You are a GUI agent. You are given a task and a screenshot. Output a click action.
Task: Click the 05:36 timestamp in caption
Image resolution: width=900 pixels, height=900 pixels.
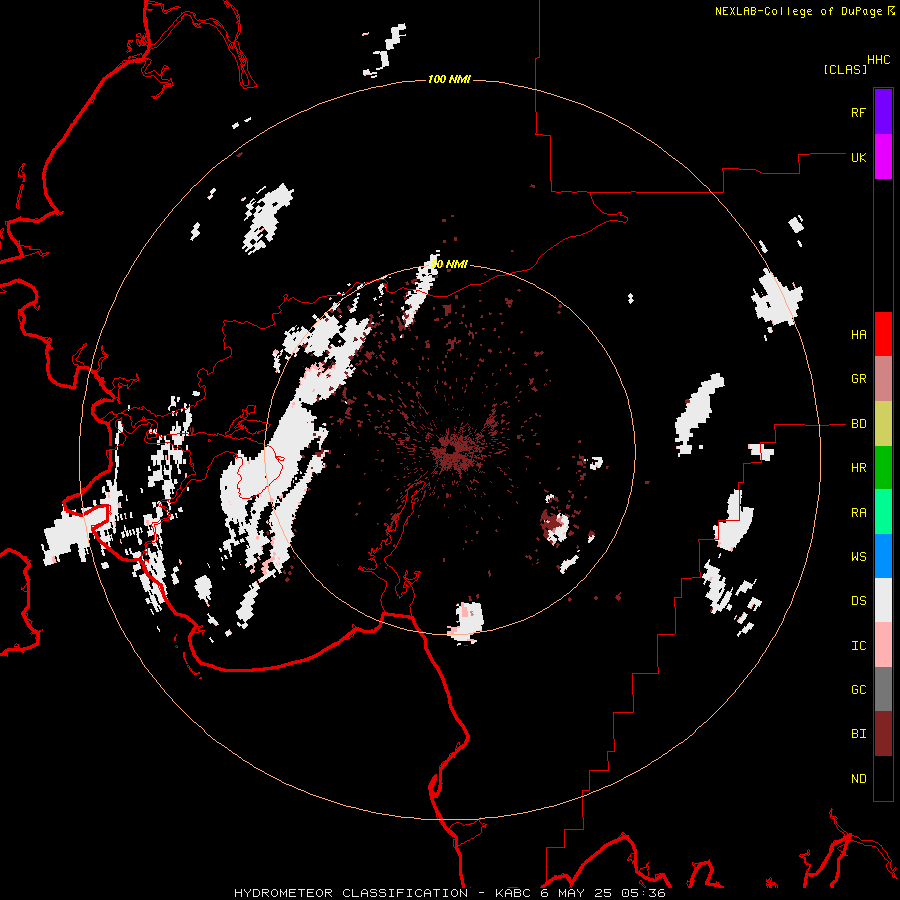[643, 893]
